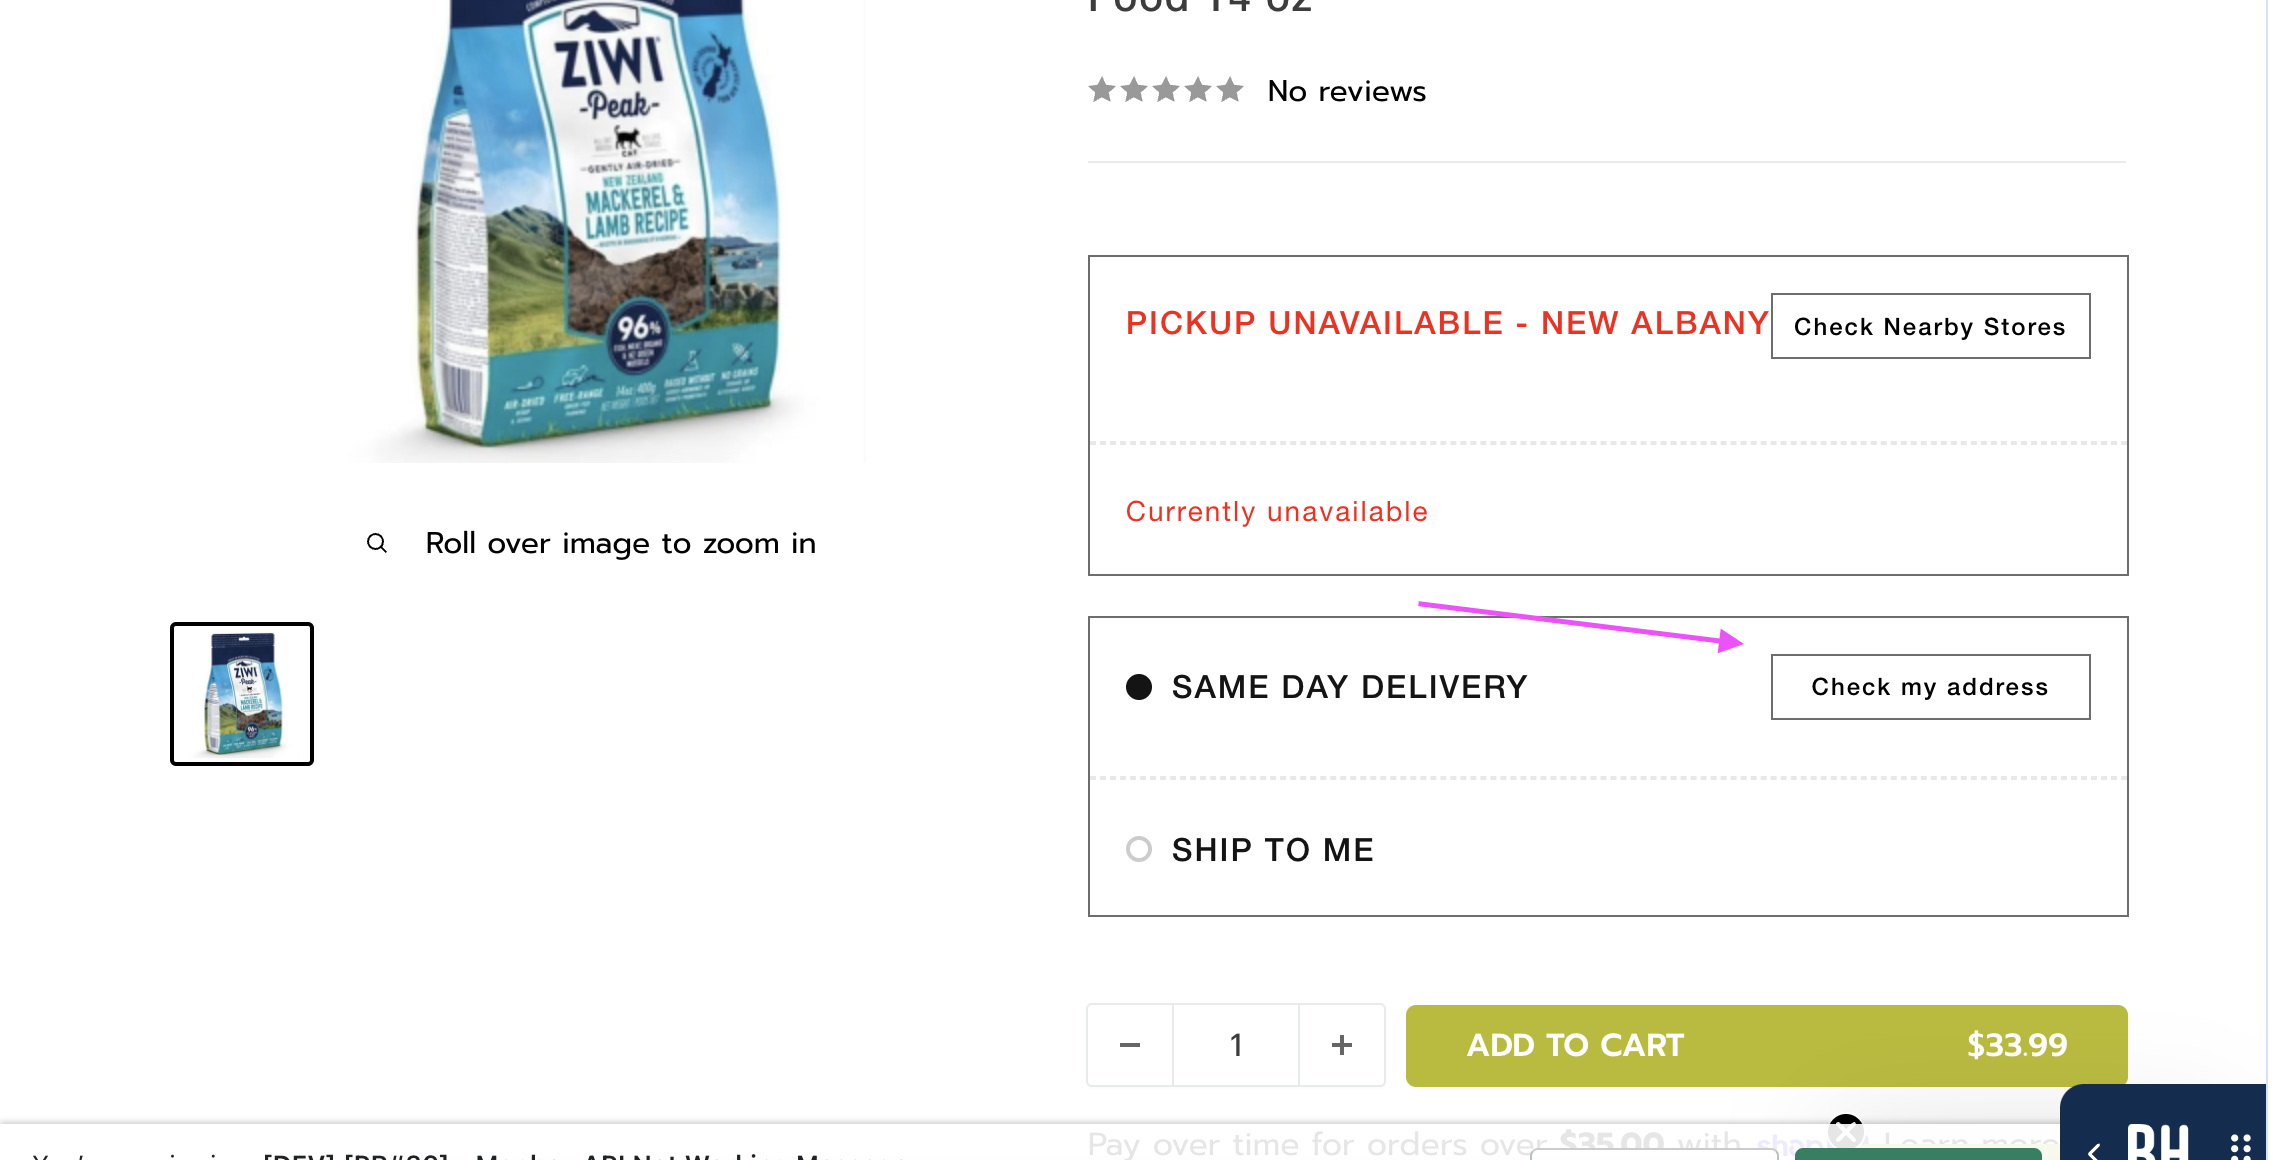Open the No reviews link
The height and width of the screenshot is (1160, 2274).
click(1346, 91)
